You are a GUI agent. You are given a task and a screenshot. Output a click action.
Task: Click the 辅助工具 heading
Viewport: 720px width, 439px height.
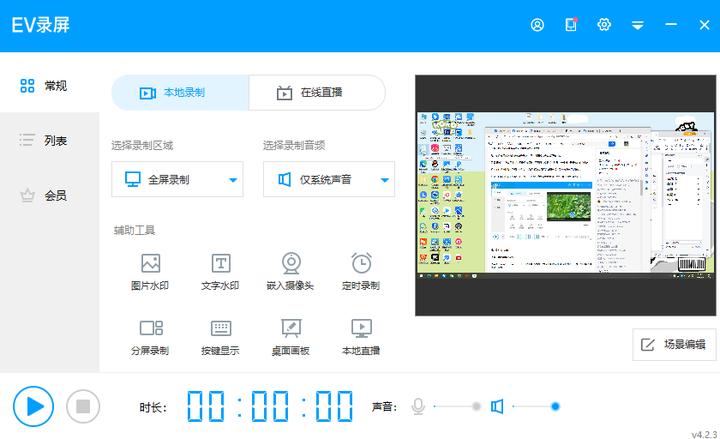click(135, 230)
